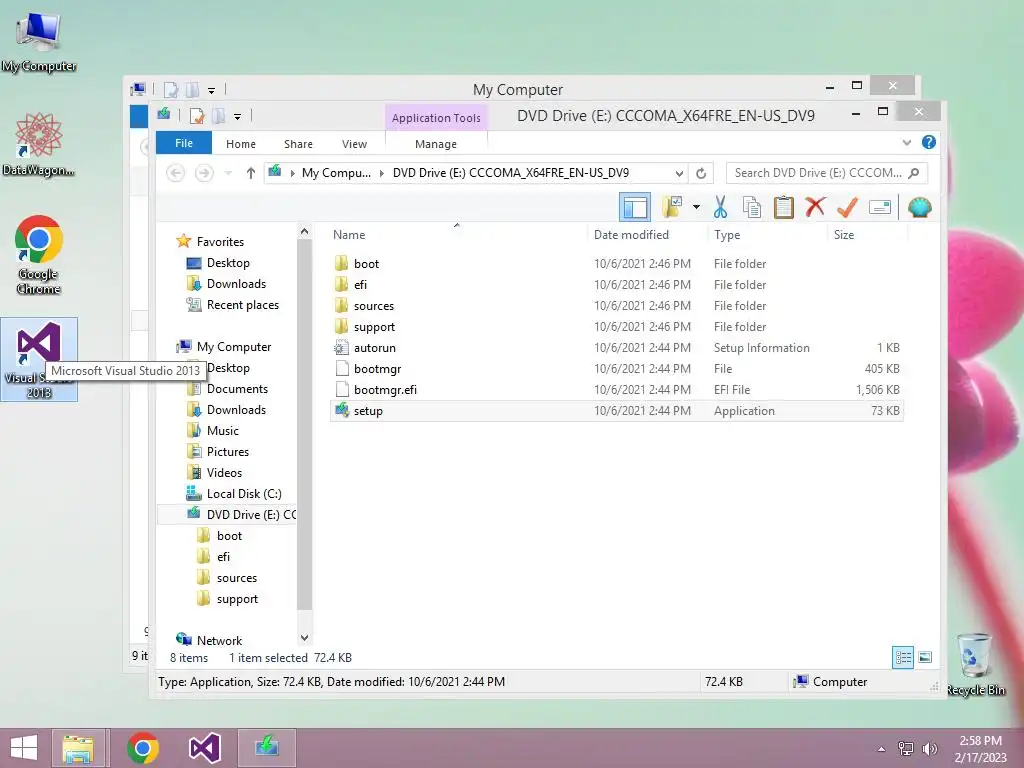
Task: Open Documents in navigation tree
Action: click(x=237, y=389)
